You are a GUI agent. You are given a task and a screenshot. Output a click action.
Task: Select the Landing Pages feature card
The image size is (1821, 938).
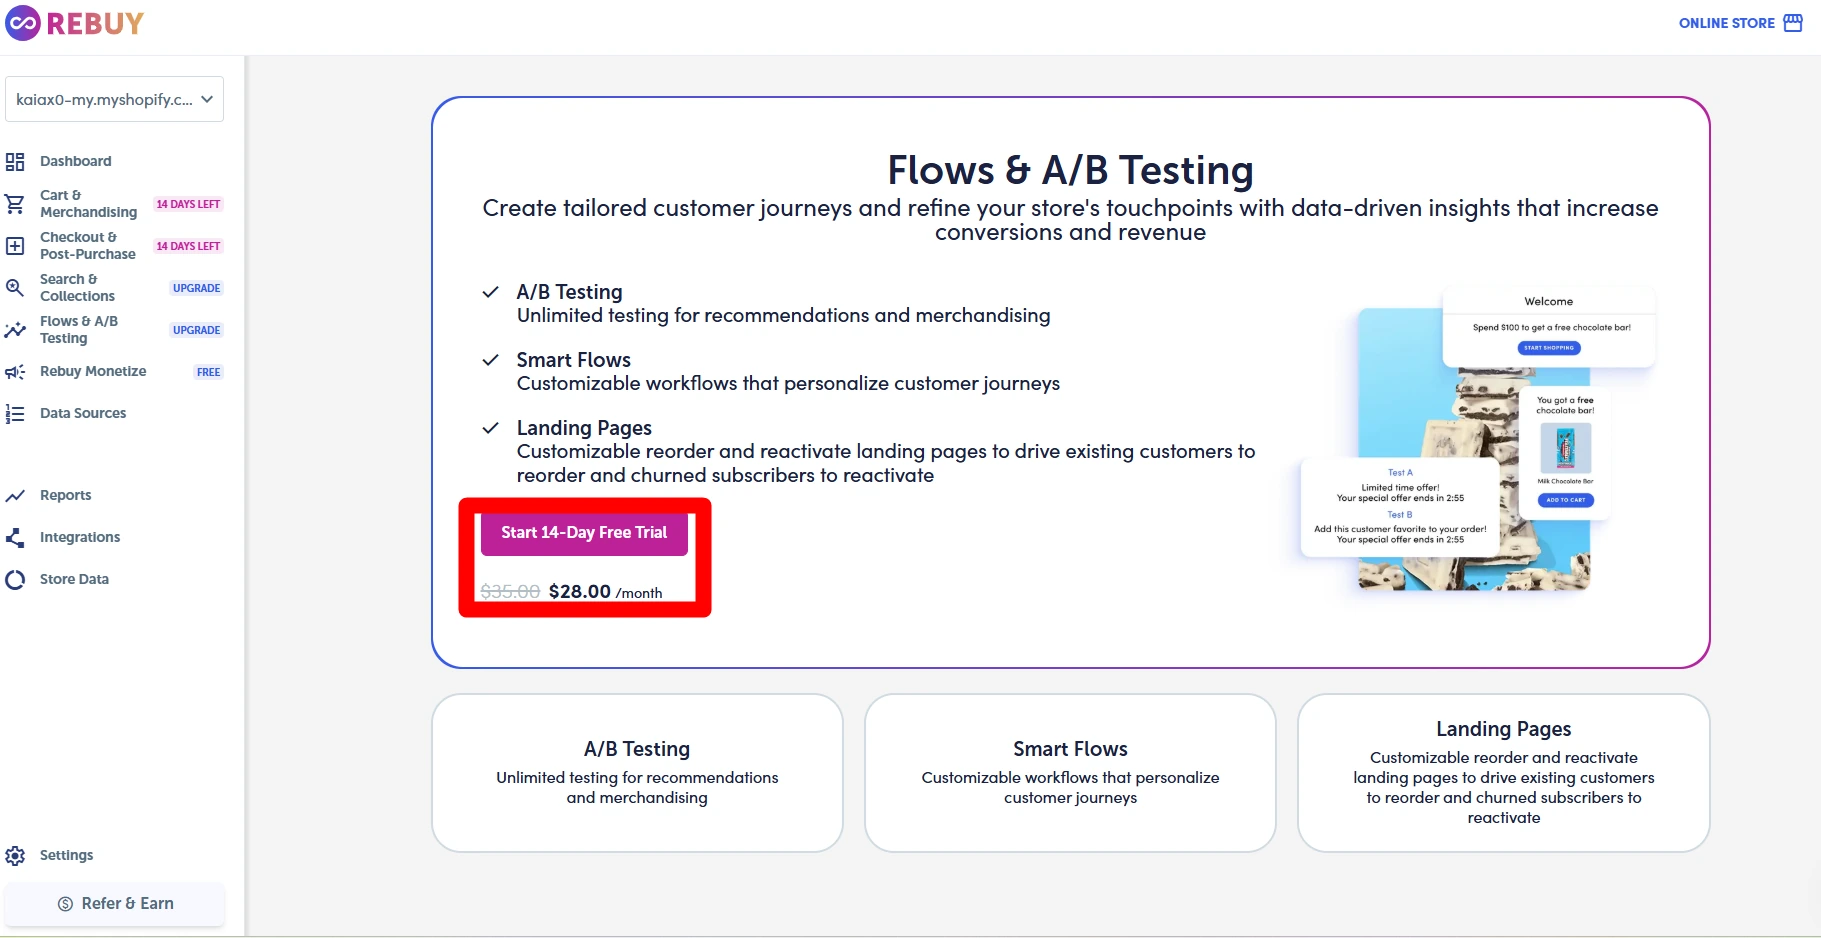1504,773
